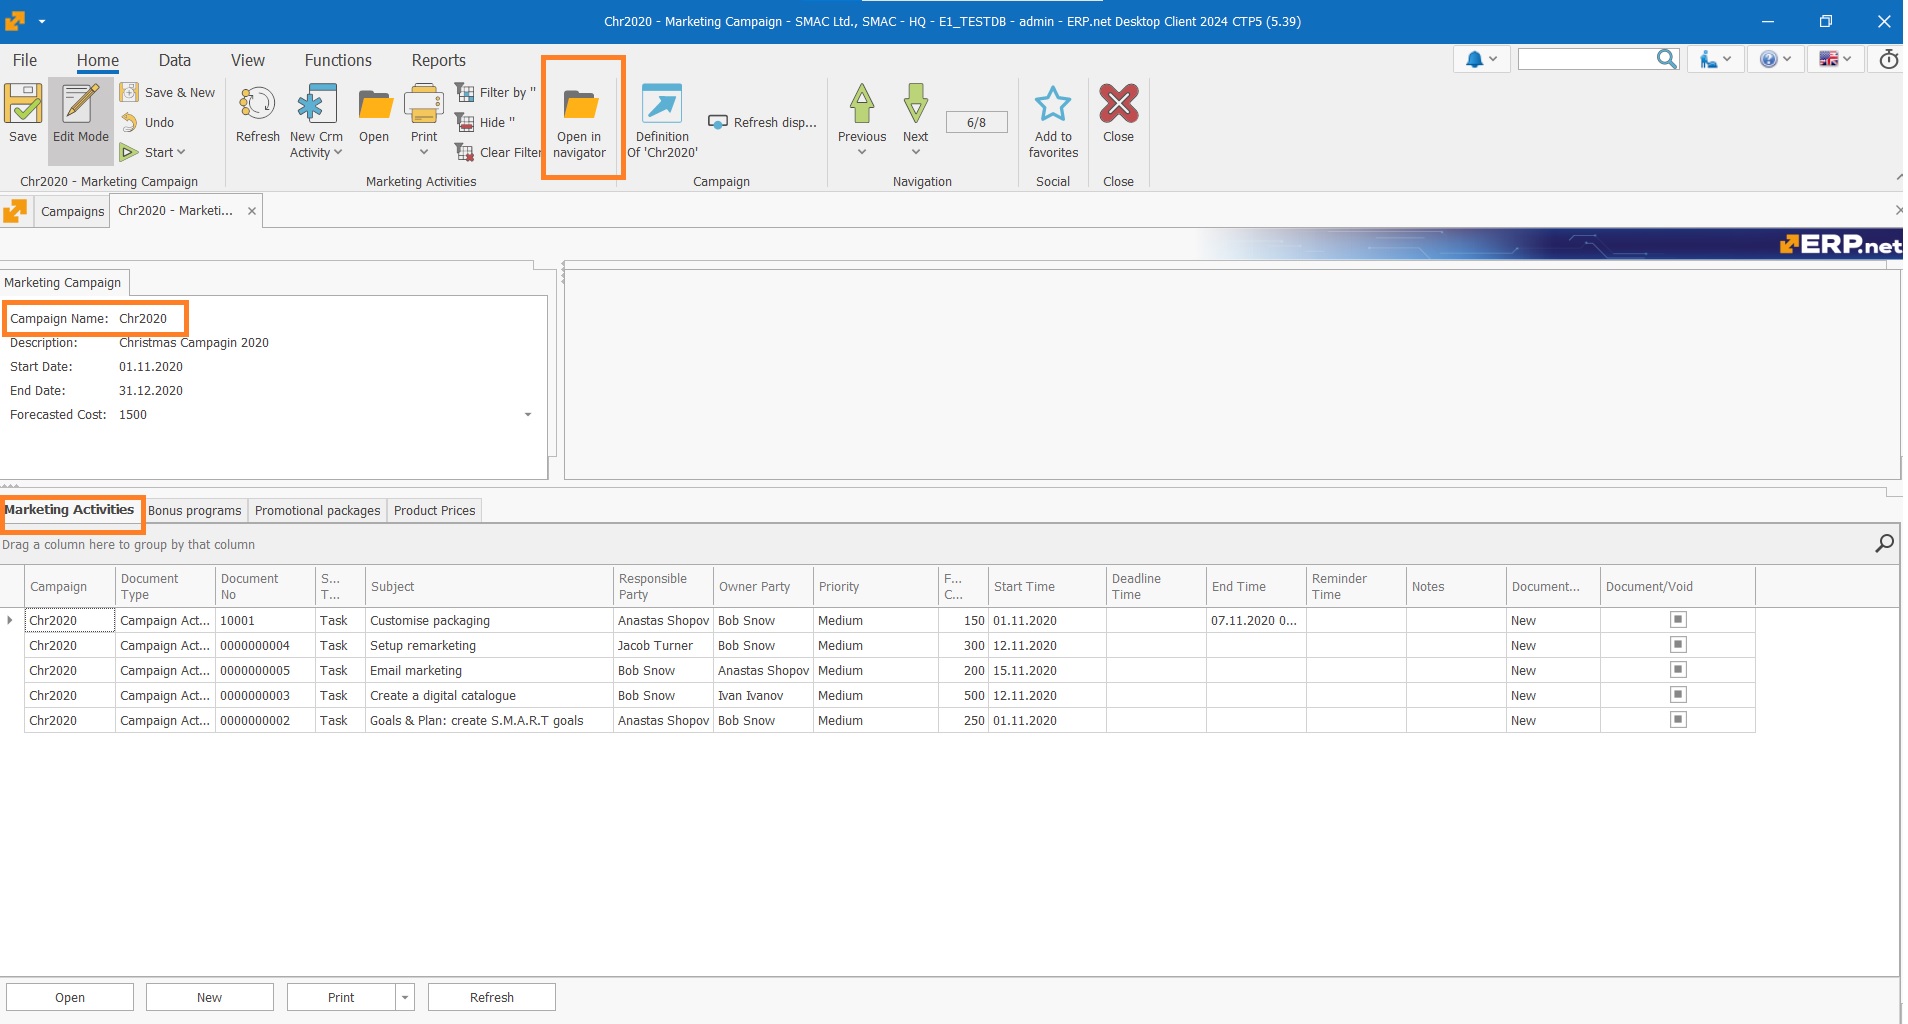This screenshot has height=1024, width=1908.
Task: Click Filter by icon
Action: (x=464, y=92)
